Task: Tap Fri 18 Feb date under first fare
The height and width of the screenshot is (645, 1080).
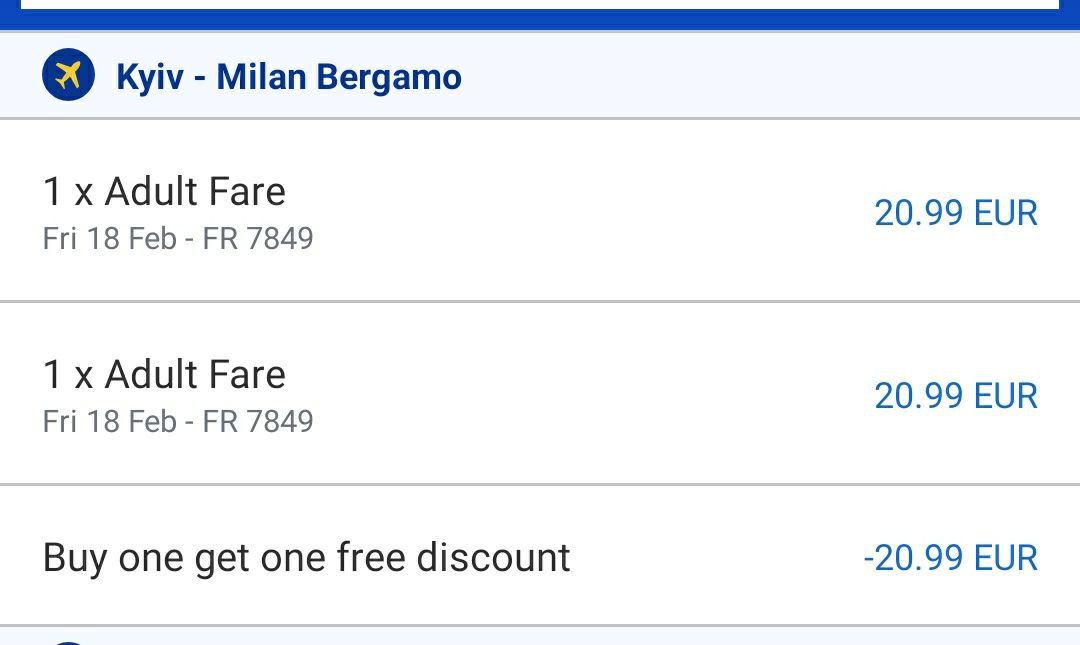Action: point(110,239)
